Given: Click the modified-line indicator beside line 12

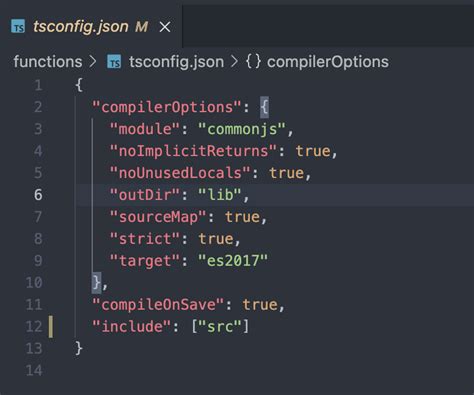Looking at the screenshot, I should tap(51, 327).
